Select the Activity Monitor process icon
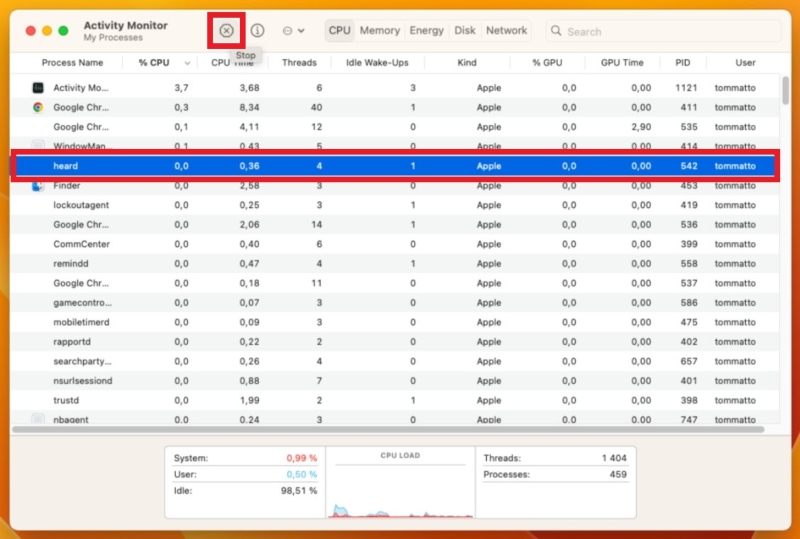This screenshot has width=800, height=539. coord(38,88)
